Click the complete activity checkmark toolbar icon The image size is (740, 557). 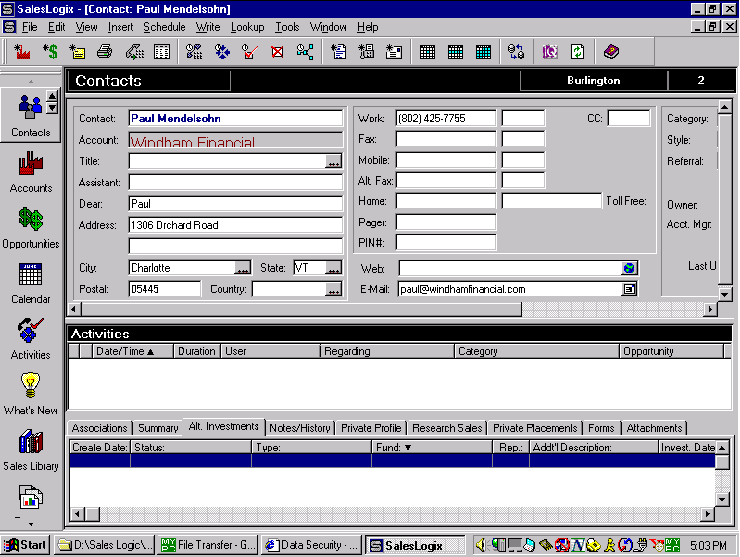(250, 51)
